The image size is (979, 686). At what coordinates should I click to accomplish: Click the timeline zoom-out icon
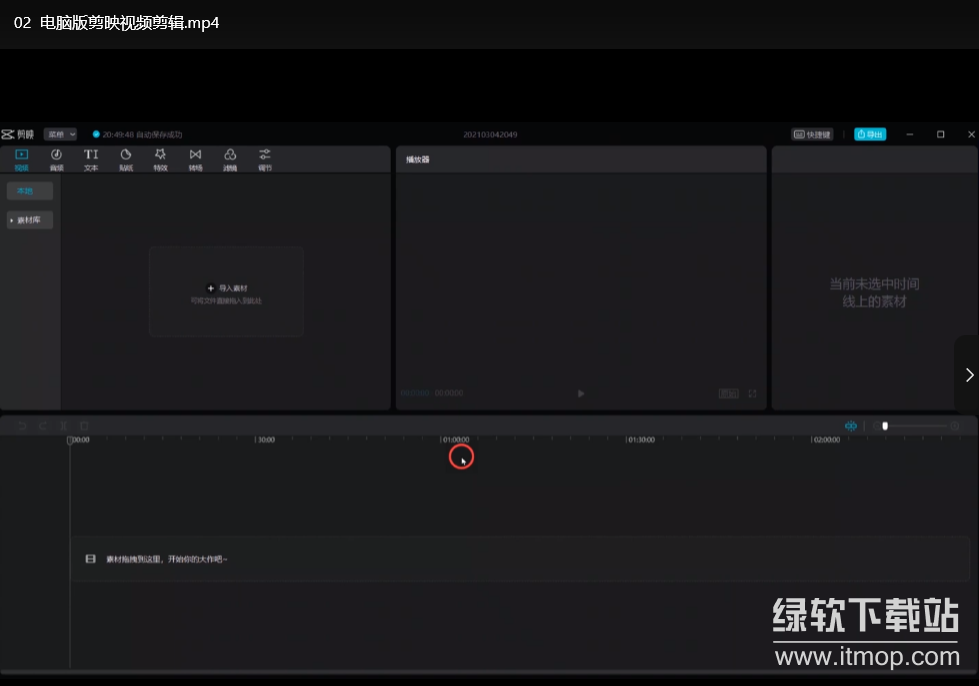tap(876, 426)
